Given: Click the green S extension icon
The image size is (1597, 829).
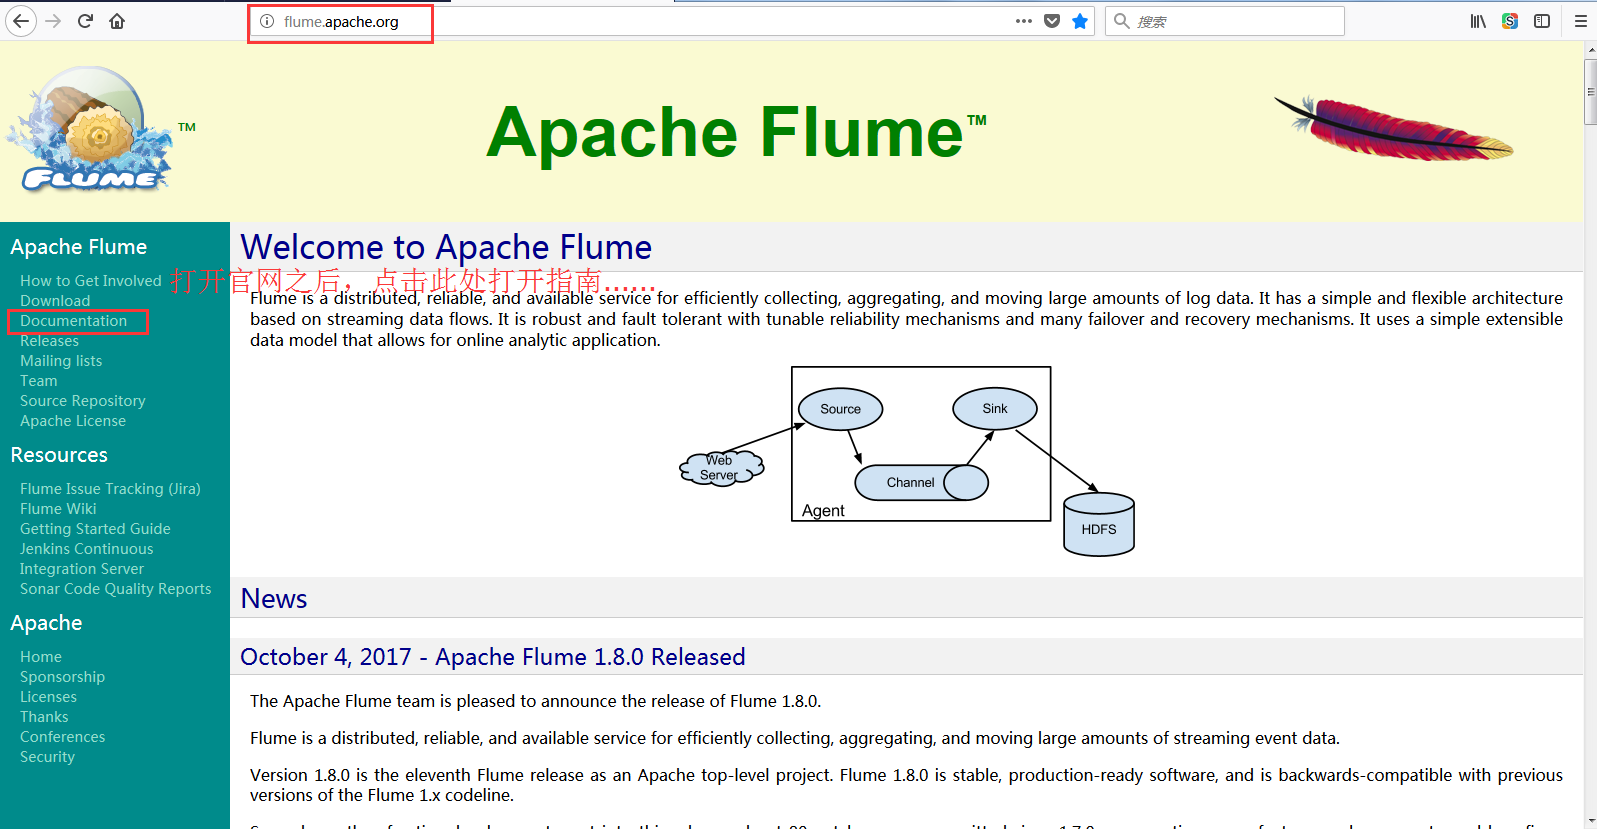Looking at the screenshot, I should [1510, 21].
